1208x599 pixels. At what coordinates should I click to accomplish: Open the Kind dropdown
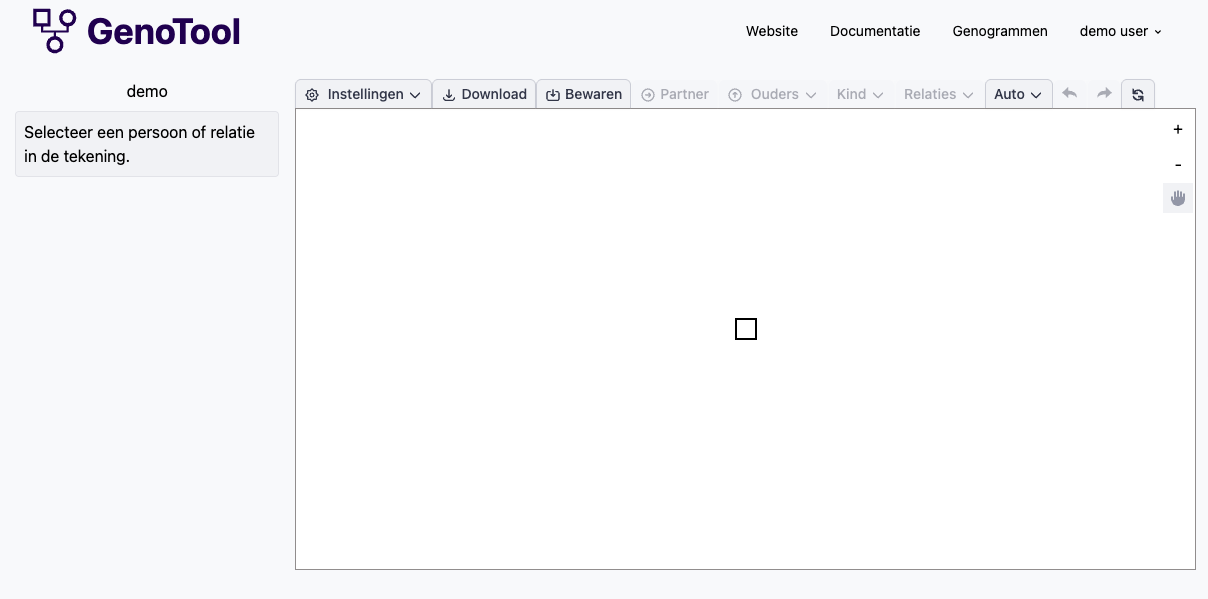(x=860, y=94)
